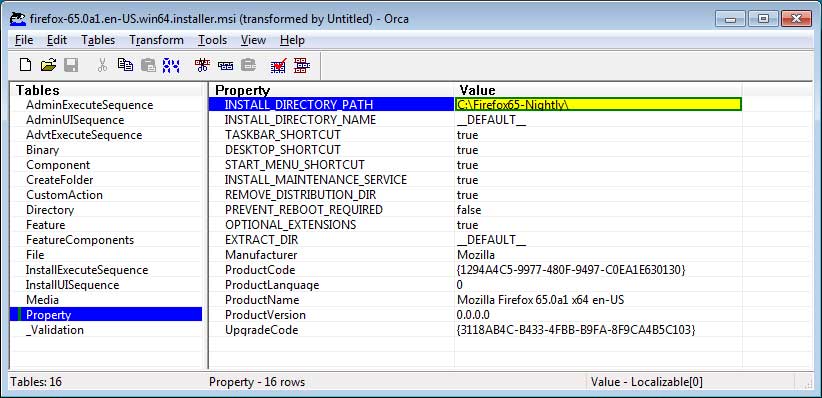822x398 pixels.
Task: Click the Copy Row(s) toolbar icon
Action: pos(225,66)
